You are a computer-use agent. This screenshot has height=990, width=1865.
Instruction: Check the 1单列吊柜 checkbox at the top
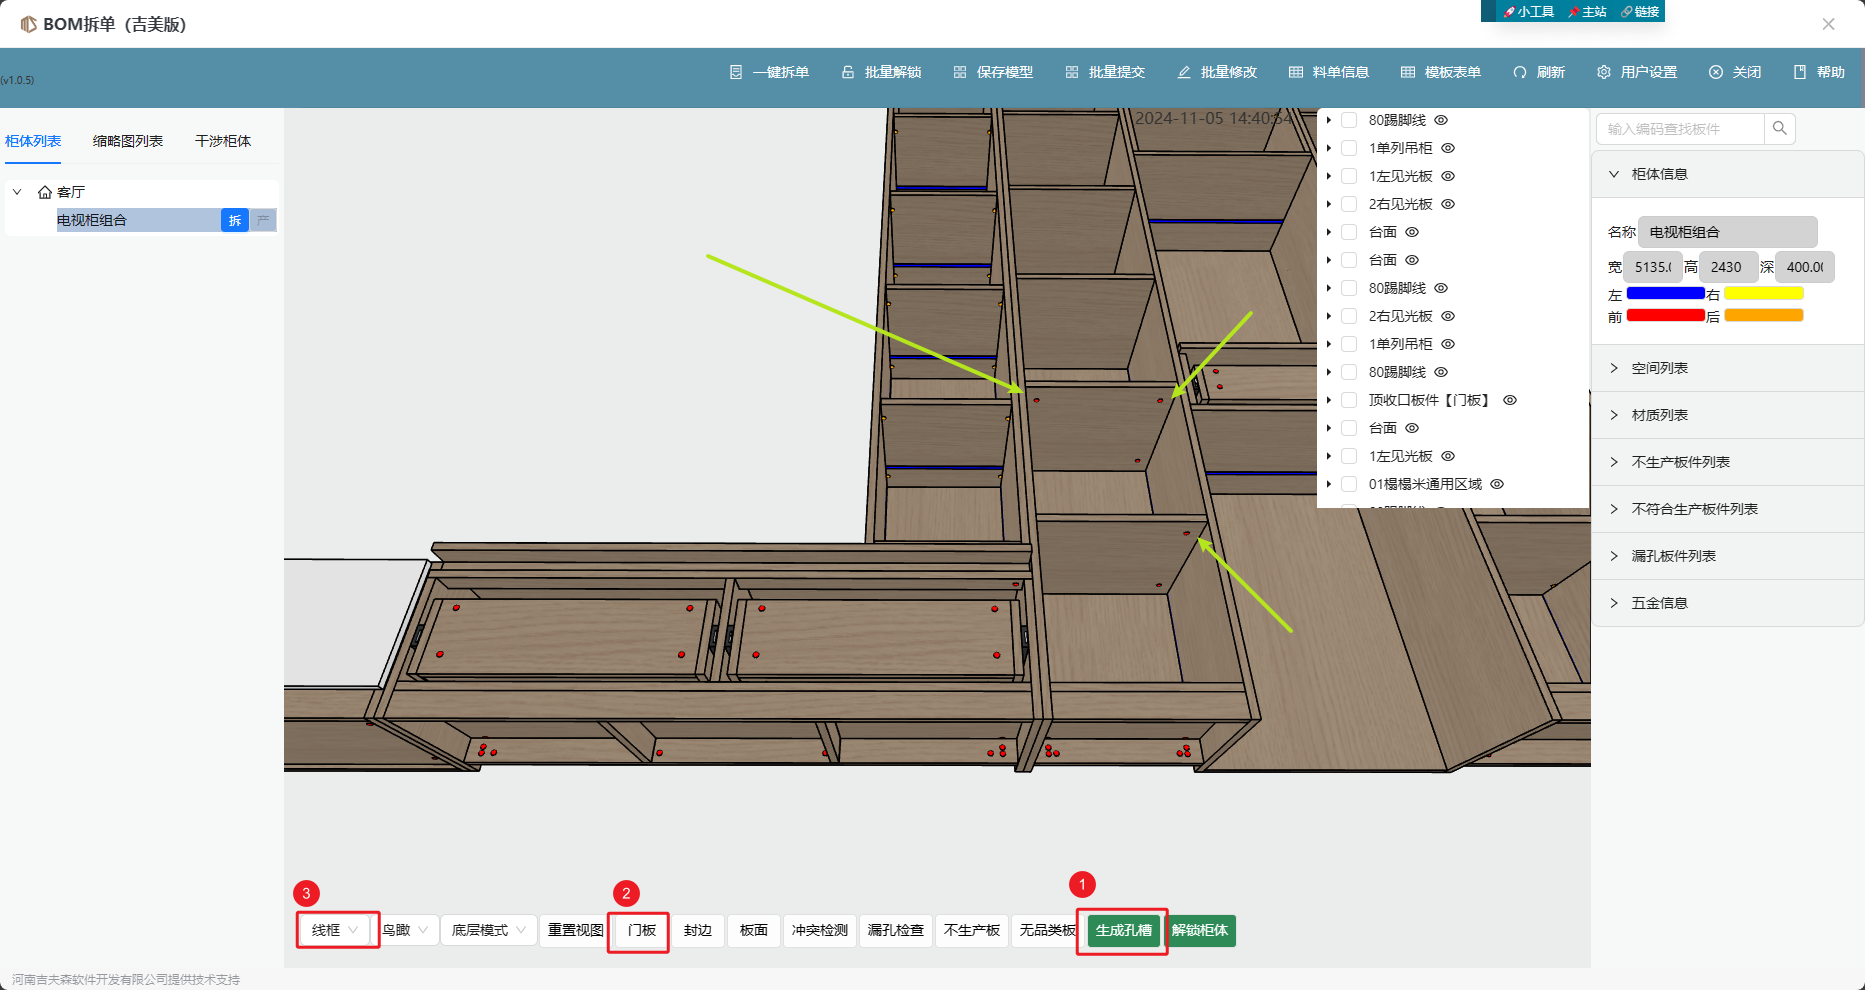click(1349, 148)
